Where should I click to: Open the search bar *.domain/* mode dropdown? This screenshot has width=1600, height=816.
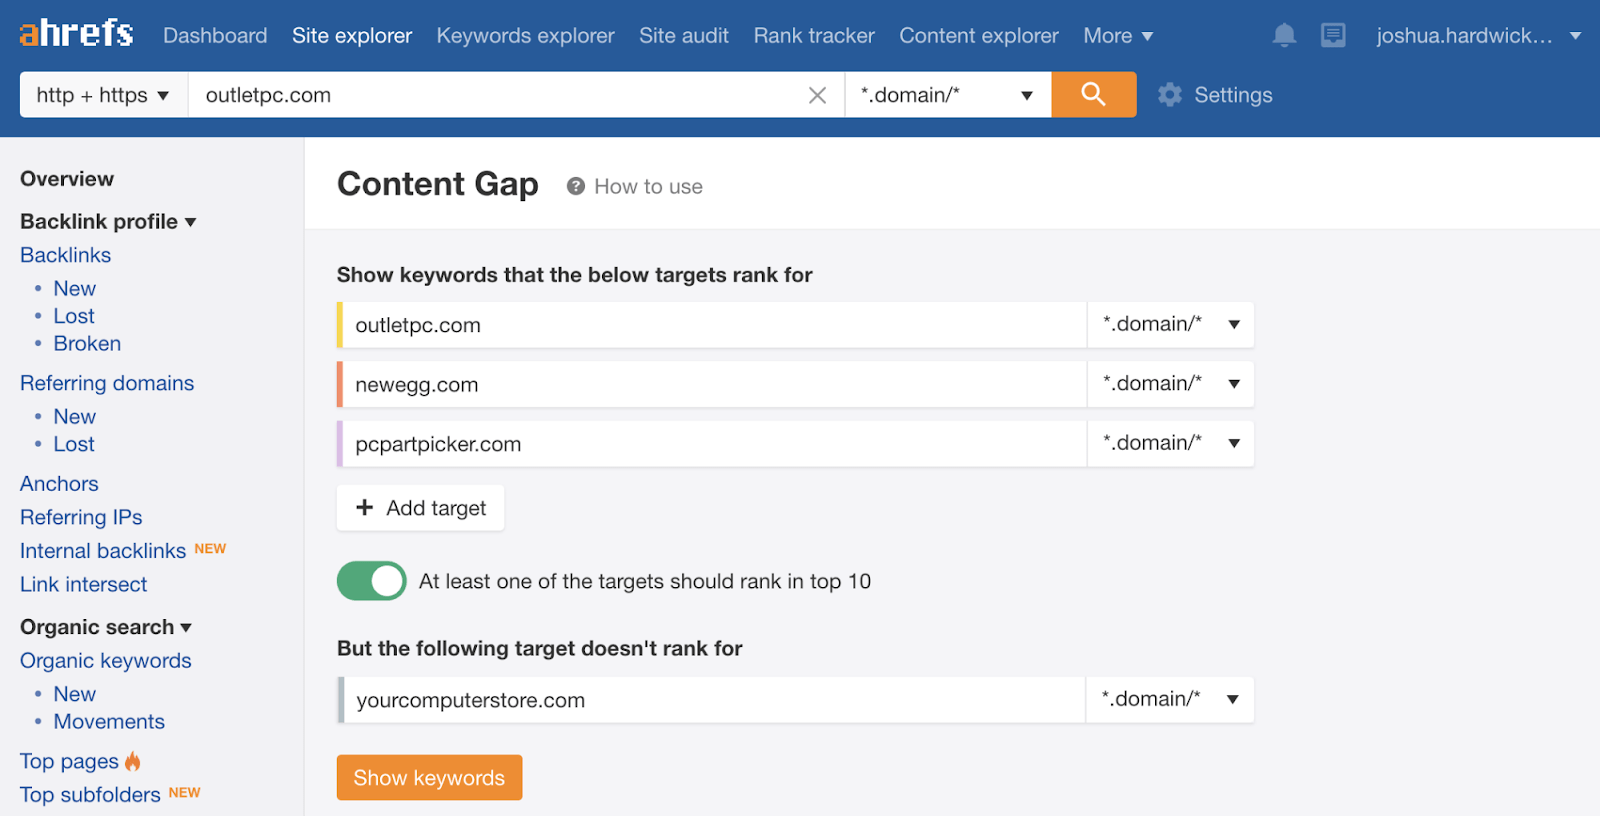(x=947, y=95)
